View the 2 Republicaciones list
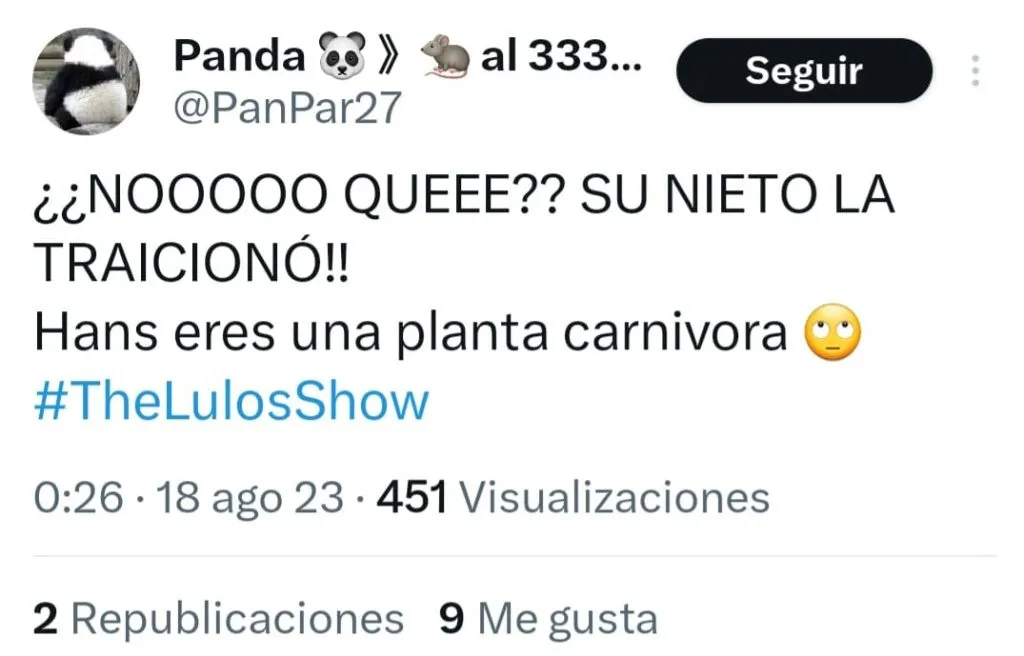This screenshot has width=1024, height=656. pyautogui.click(x=218, y=618)
